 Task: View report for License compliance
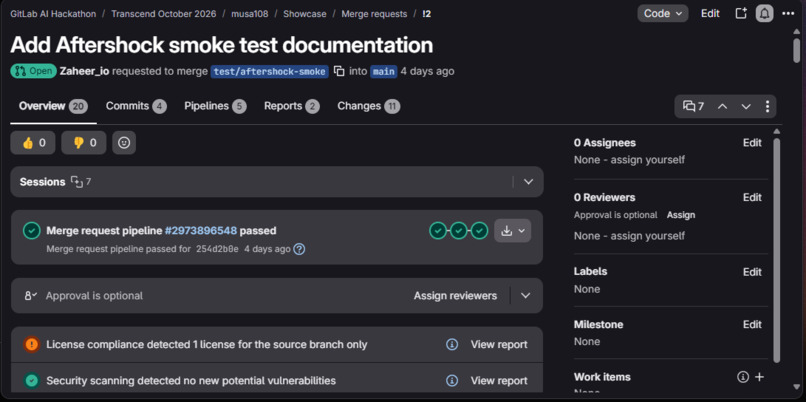pyautogui.click(x=499, y=344)
